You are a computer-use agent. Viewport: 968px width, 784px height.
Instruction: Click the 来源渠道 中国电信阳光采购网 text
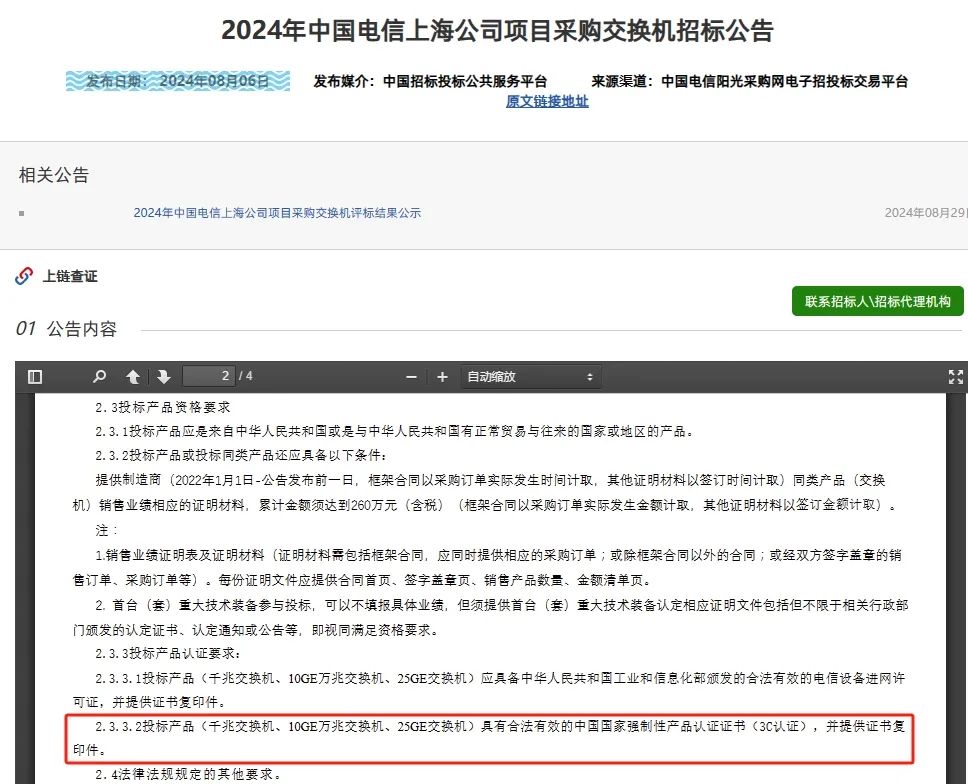pyautogui.click(x=749, y=81)
